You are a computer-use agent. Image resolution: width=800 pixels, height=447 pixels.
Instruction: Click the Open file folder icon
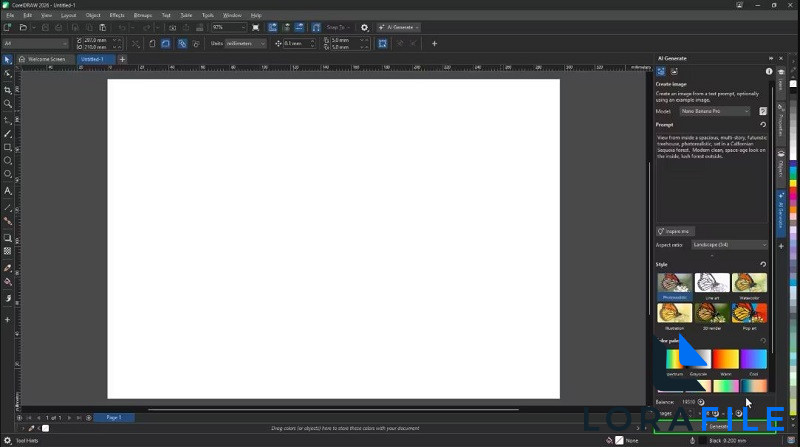[23, 28]
